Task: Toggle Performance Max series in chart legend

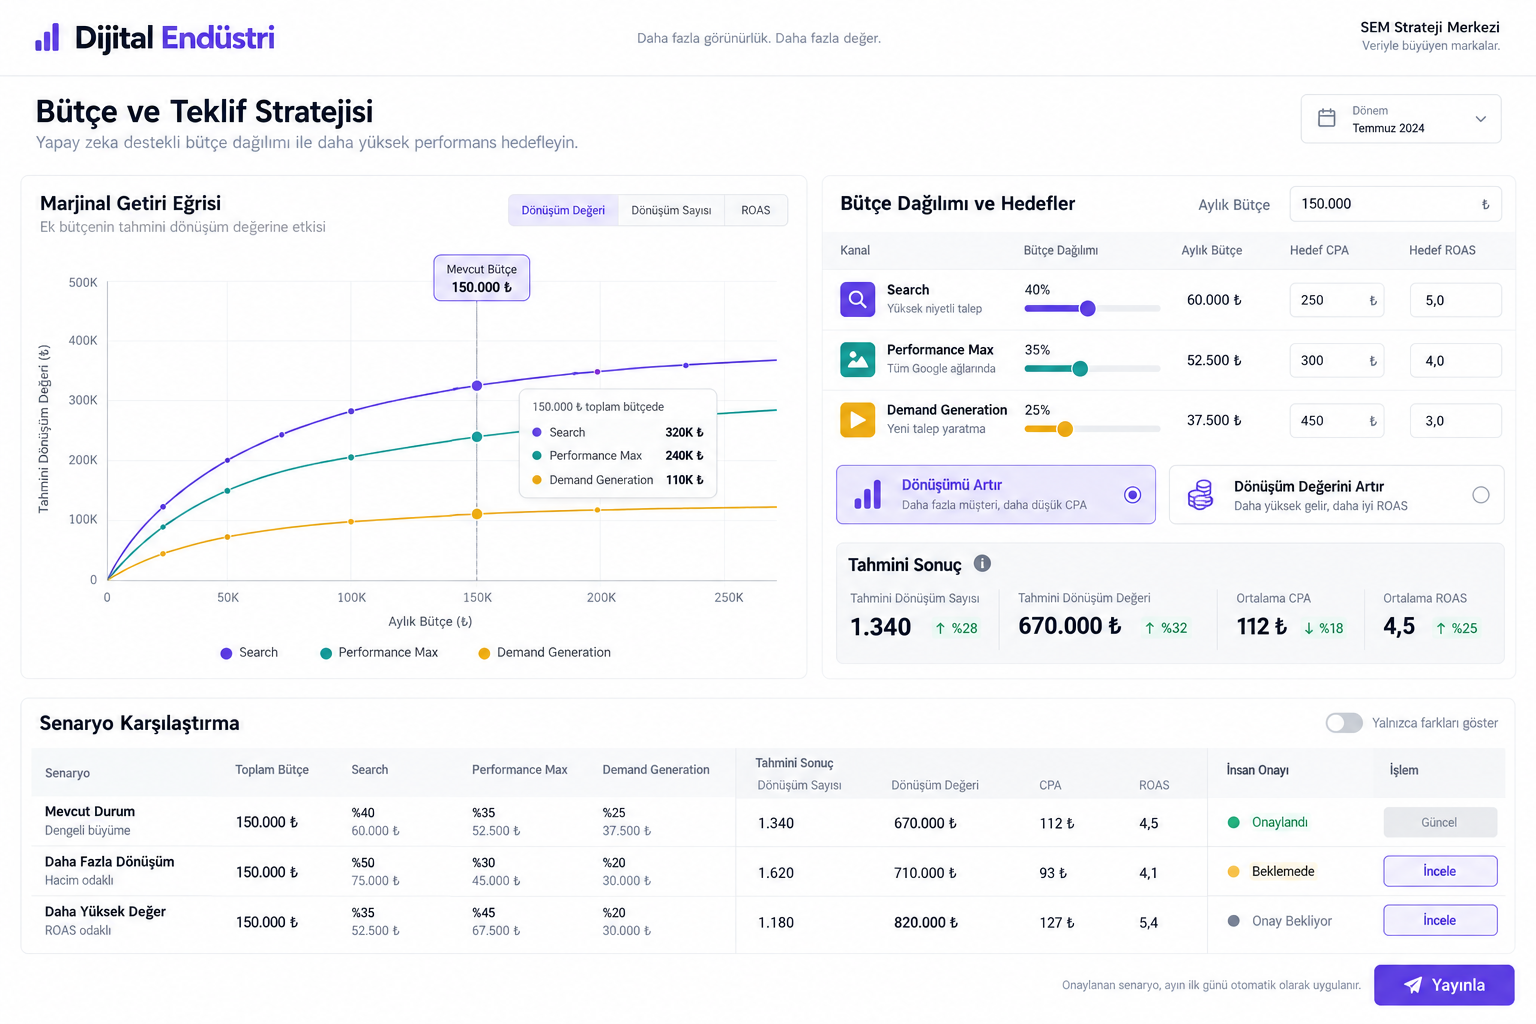Action: click(379, 652)
